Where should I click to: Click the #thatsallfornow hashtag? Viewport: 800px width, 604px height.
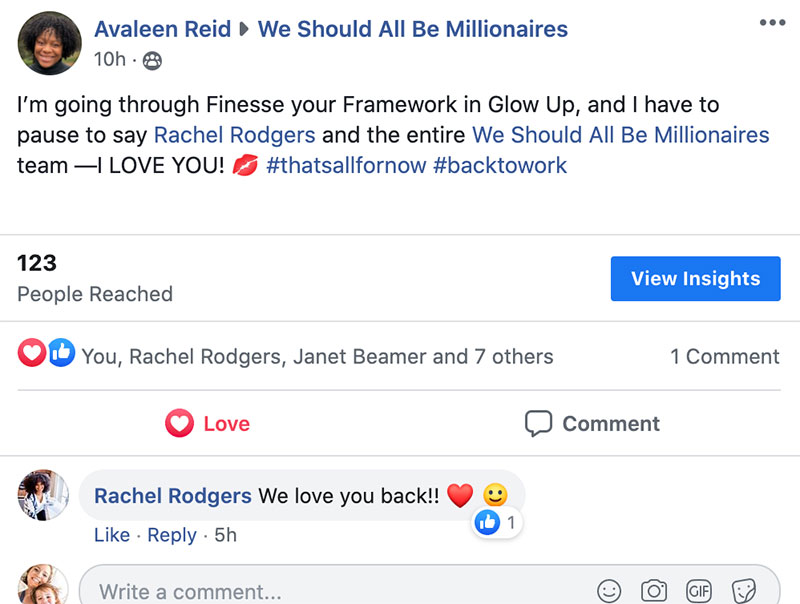click(x=346, y=165)
